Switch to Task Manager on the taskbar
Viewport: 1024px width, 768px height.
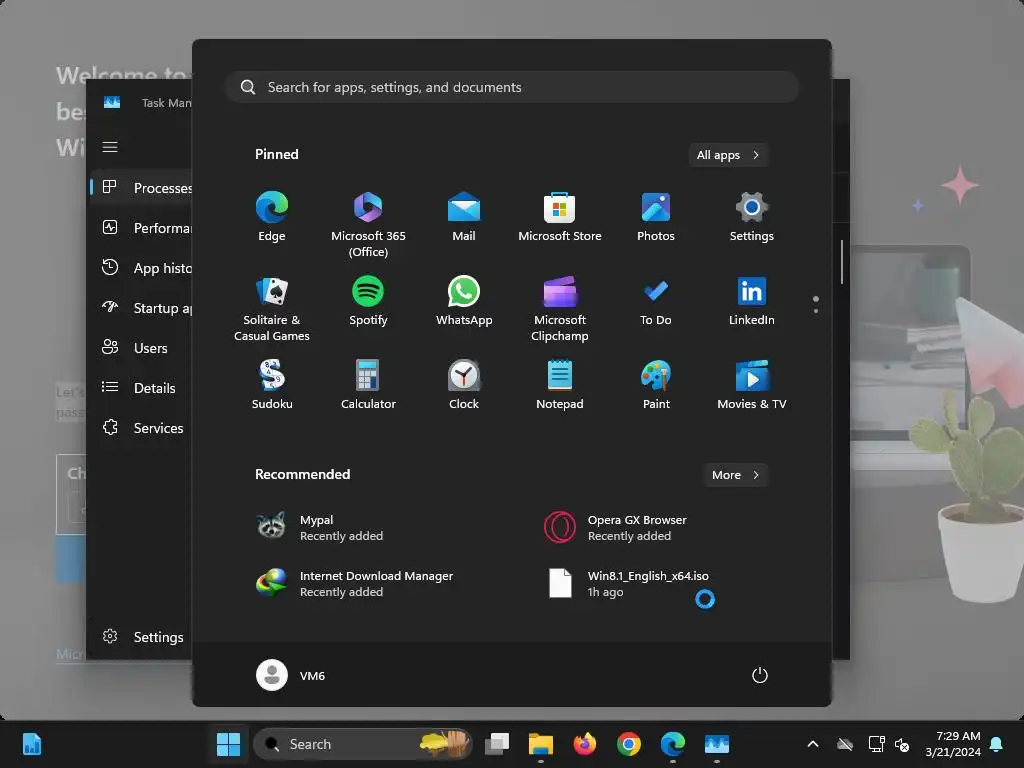[x=716, y=744]
